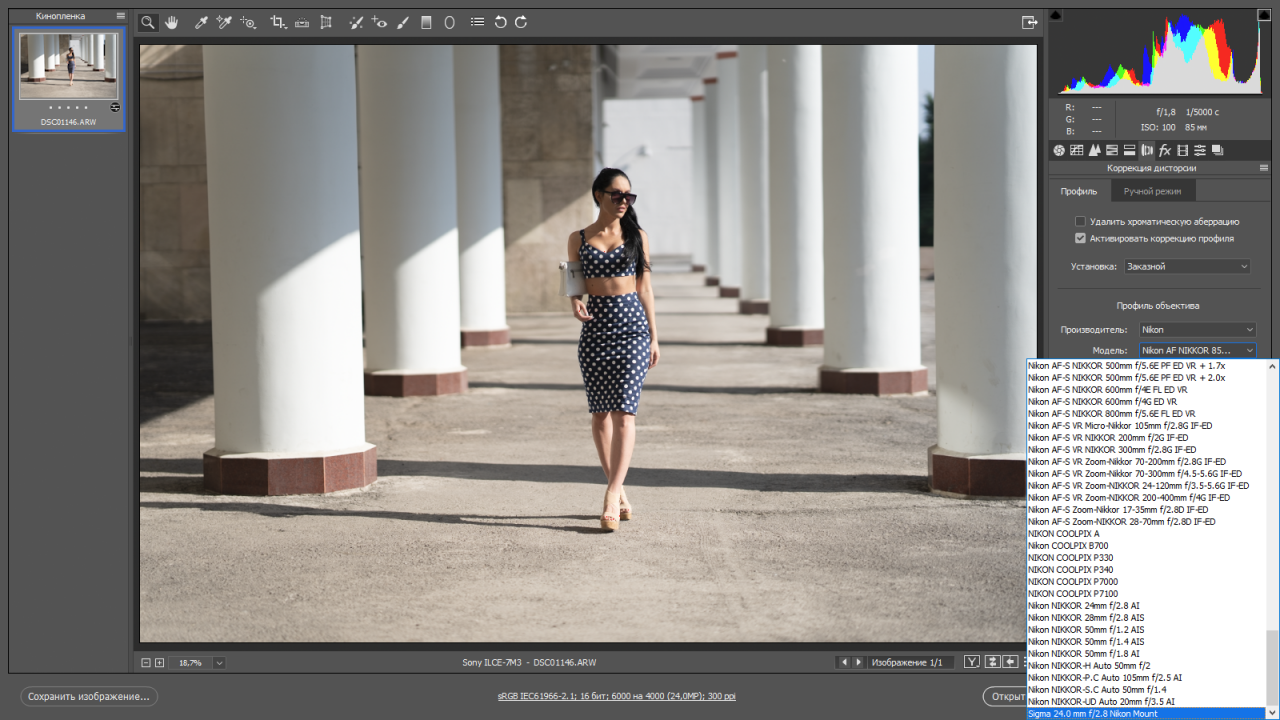Choose 'Nikon NIKKOR 24mm f/2.8 AI'
Screen dimensions: 1280x720
(x=1146, y=606)
